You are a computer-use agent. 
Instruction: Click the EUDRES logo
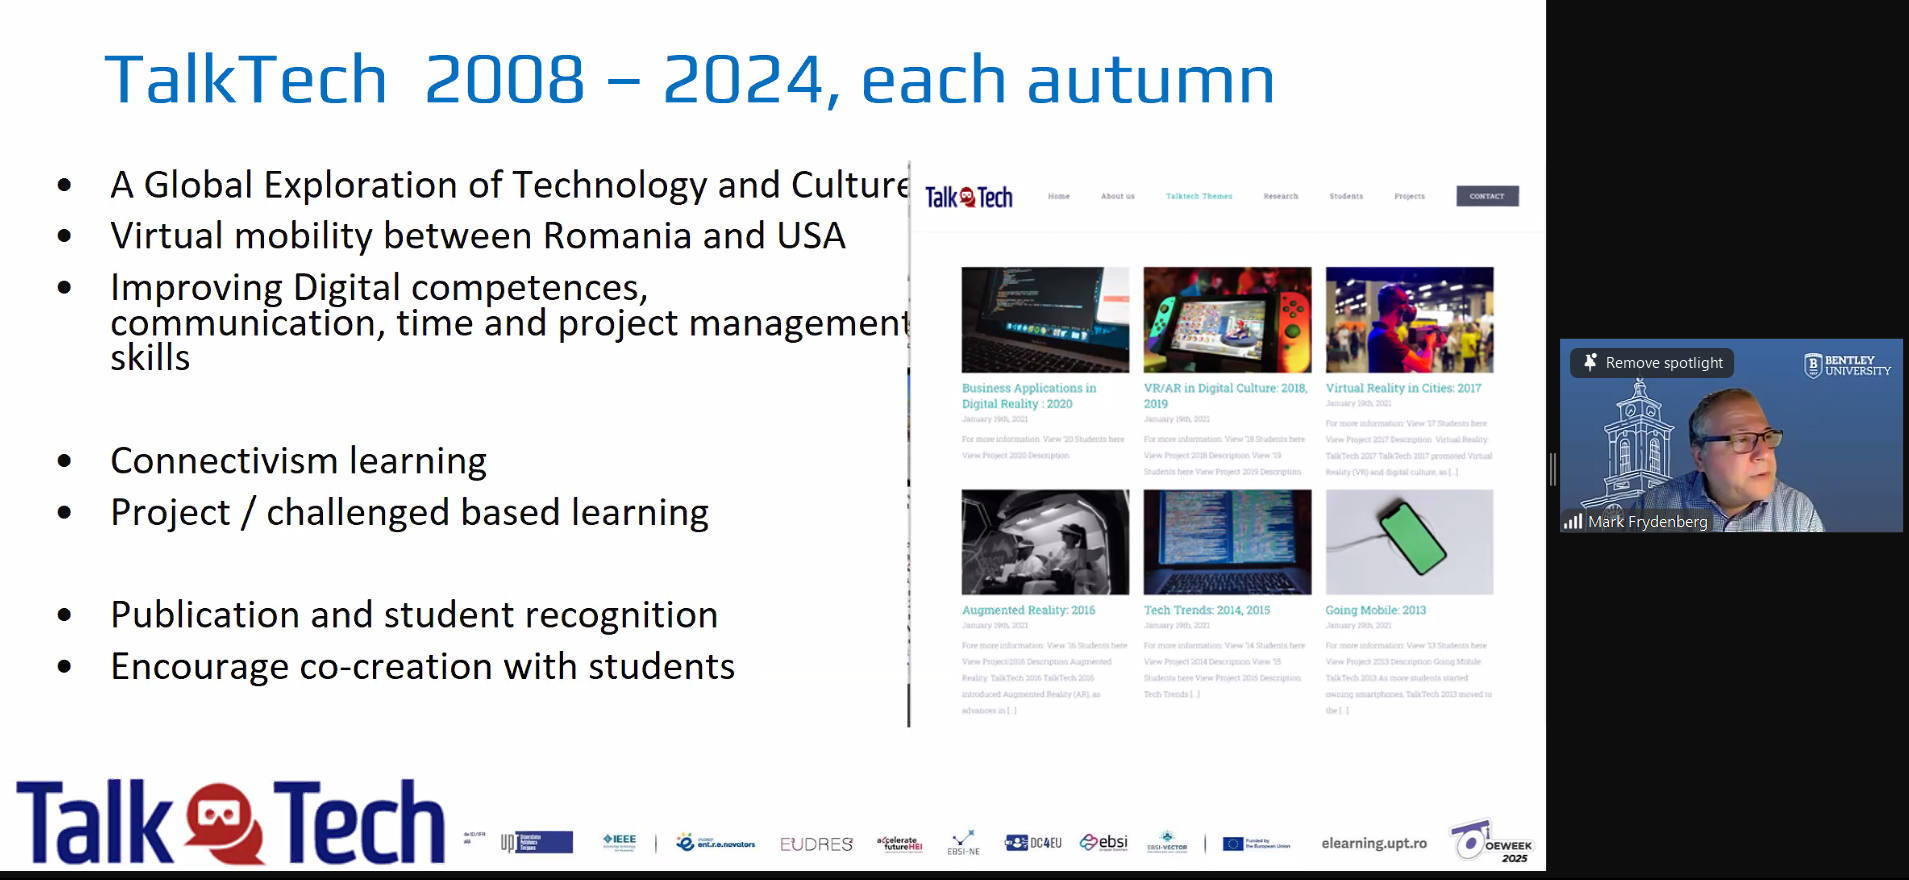coord(816,844)
